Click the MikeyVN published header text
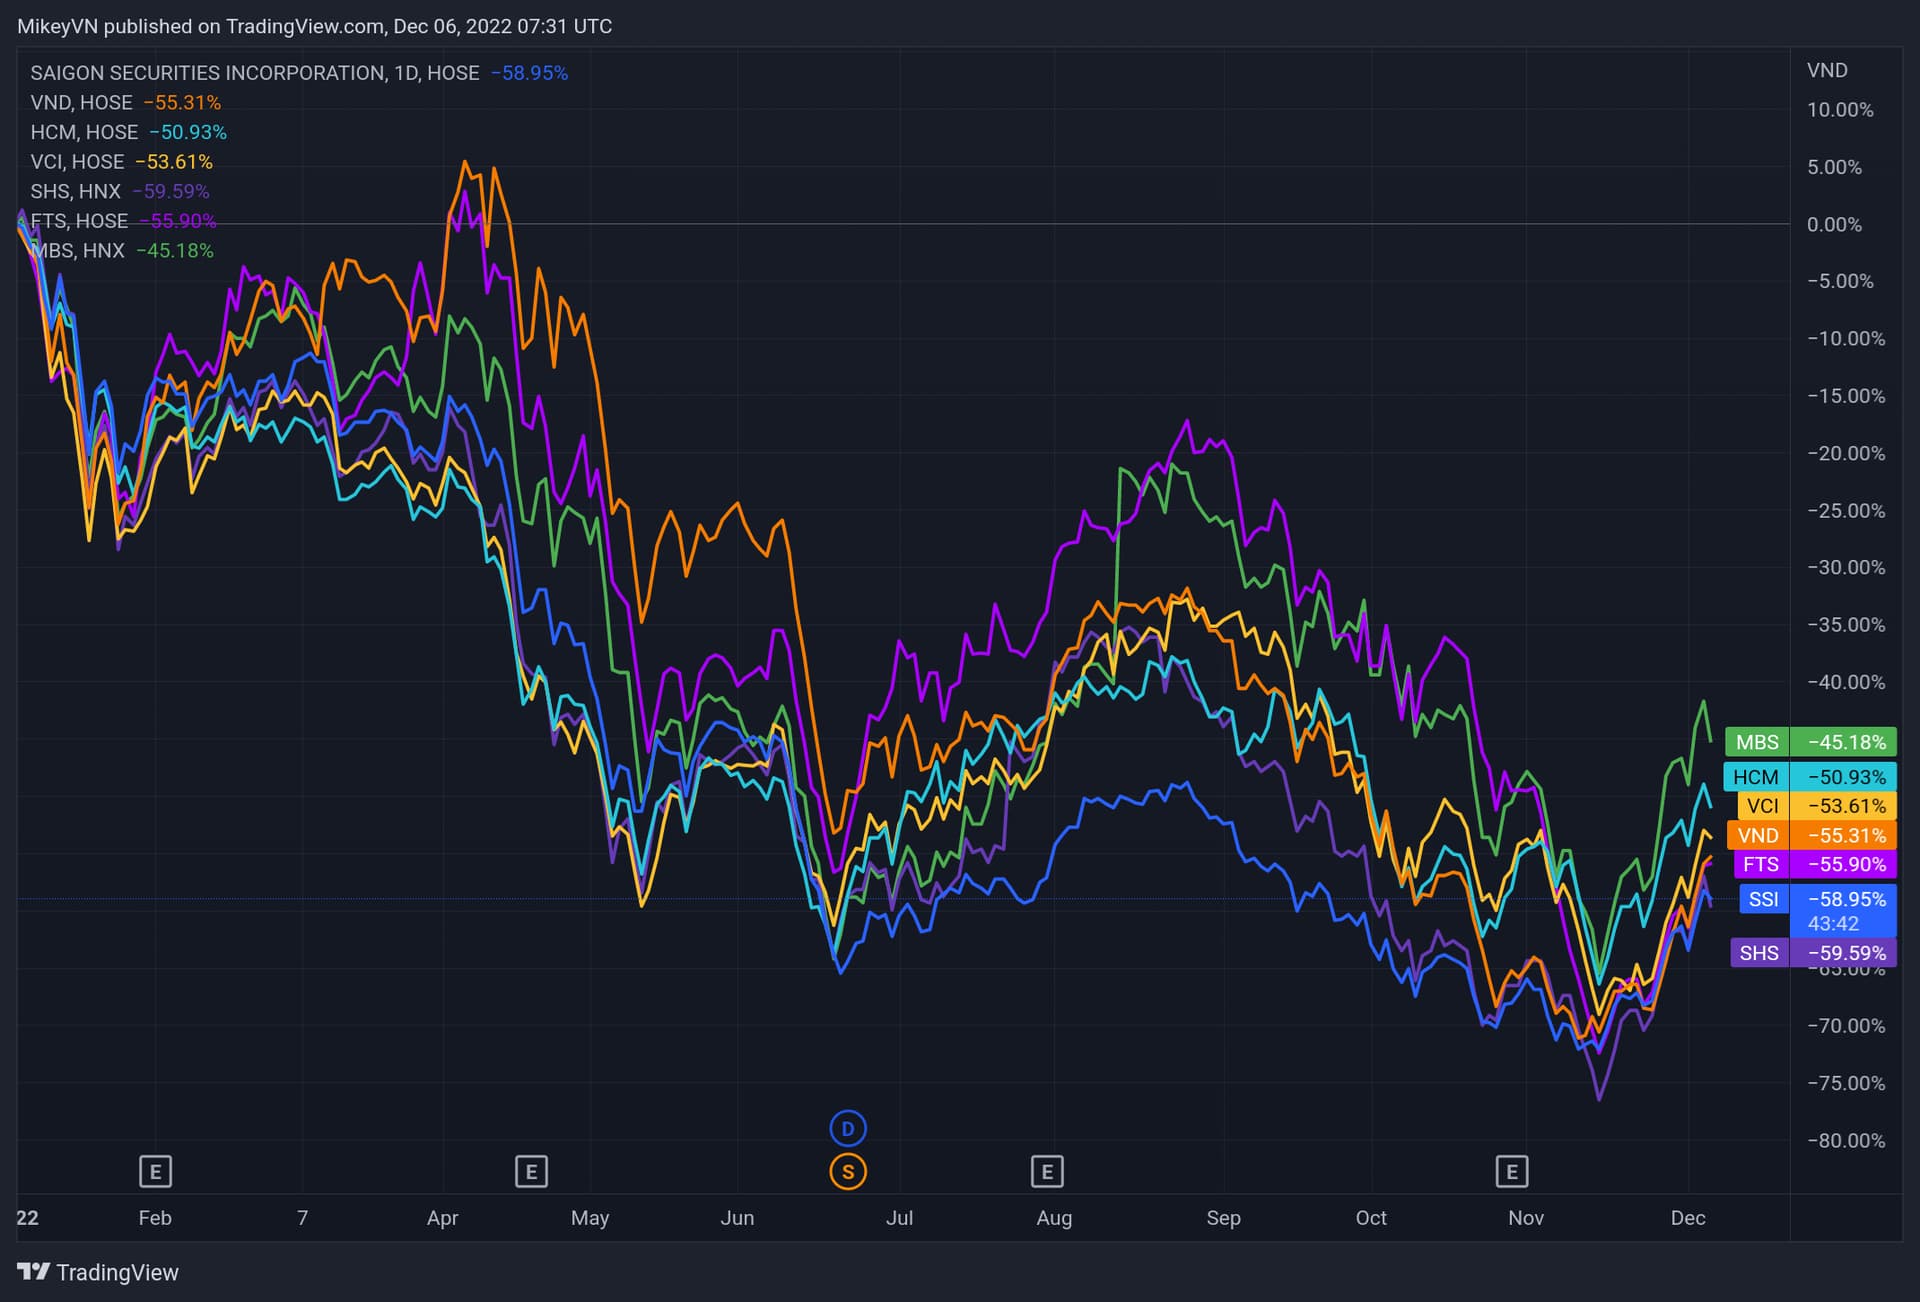1920x1302 pixels. (315, 26)
